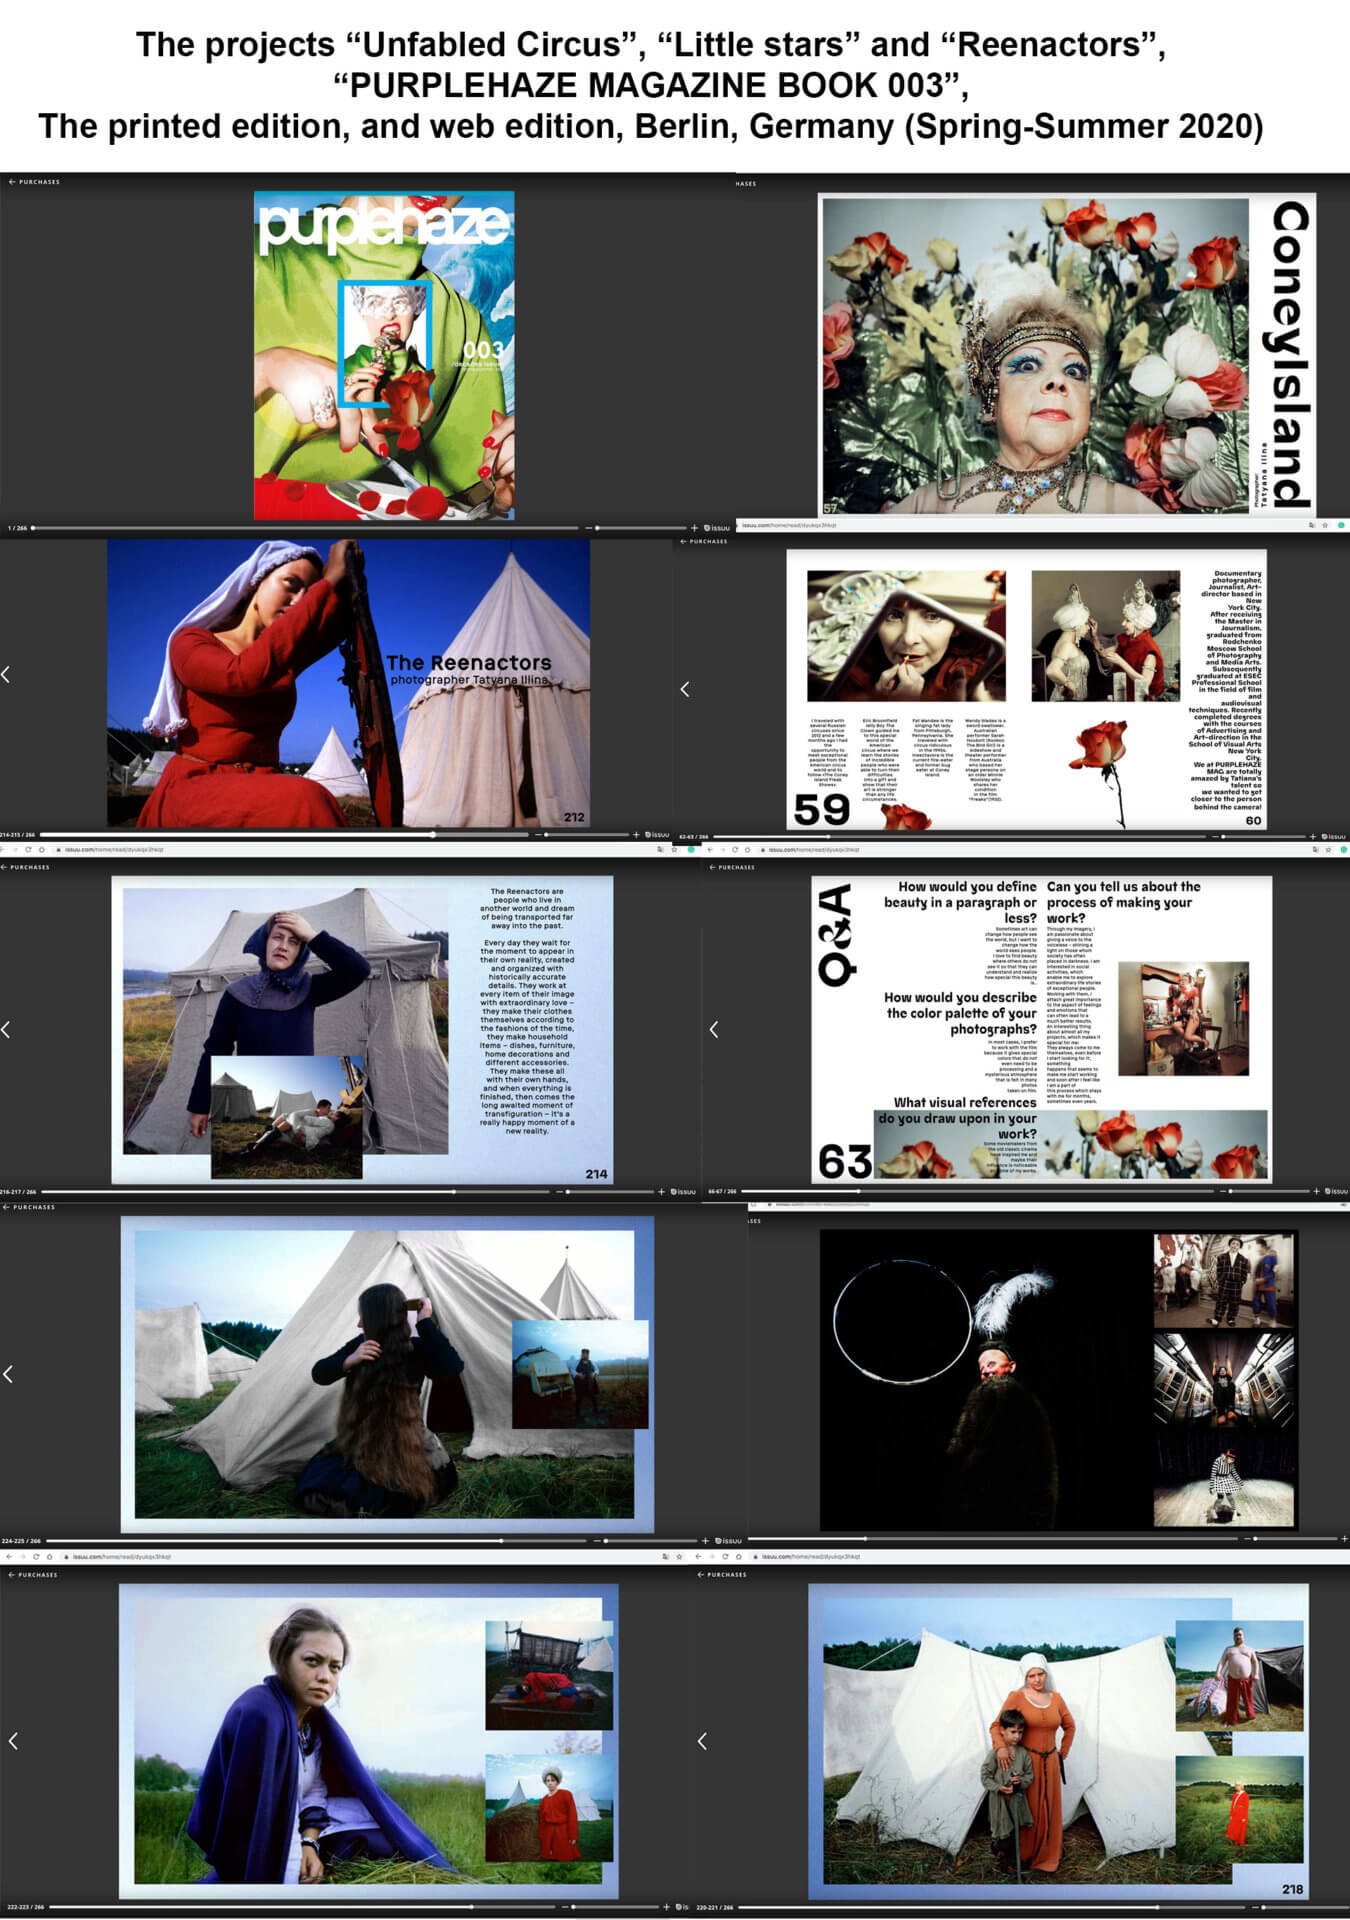
Task: Zoom in with plus icon on 216-217 viewer
Action: pos(661,1191)
